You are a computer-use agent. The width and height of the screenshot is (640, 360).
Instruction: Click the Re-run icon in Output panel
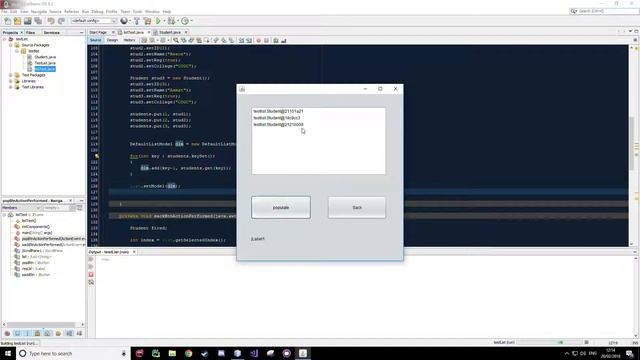91,259
